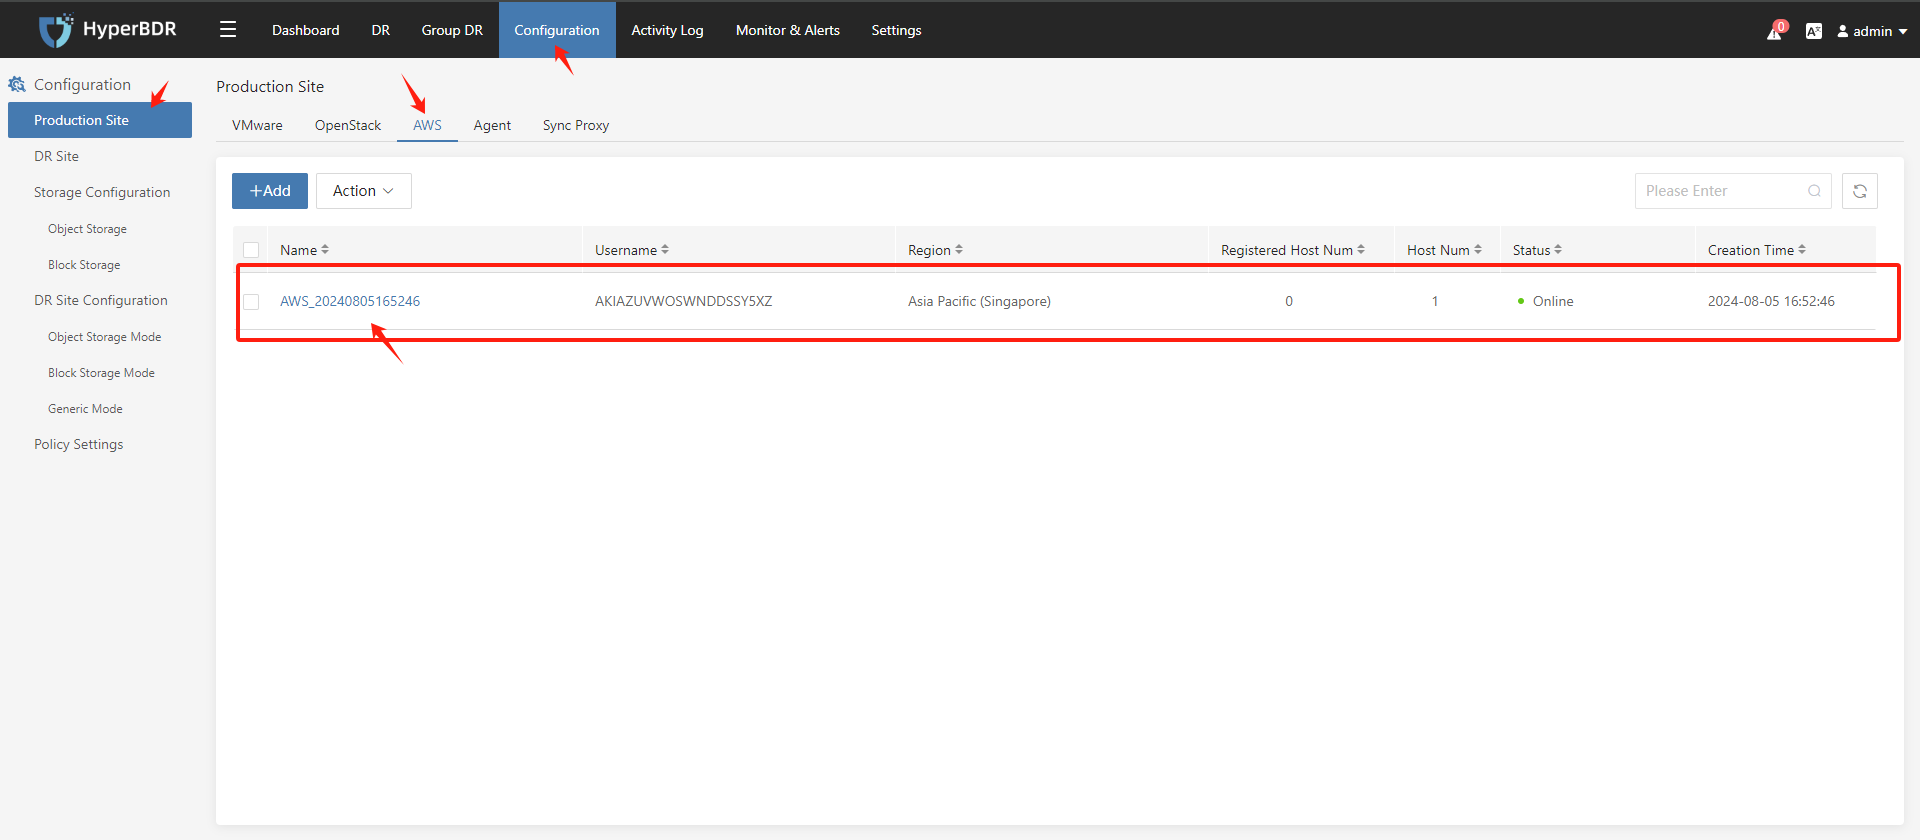
Task: Toggle the hamburger menu icon
Action: [x=228, y=30]
